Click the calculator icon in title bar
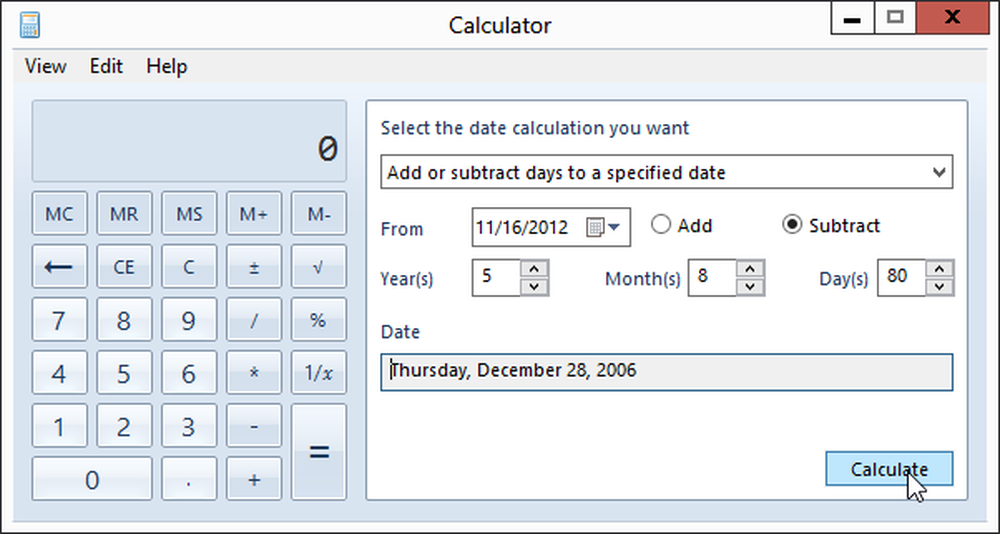The height and width of the screenshot is (534, 1000). click(30, 26)
